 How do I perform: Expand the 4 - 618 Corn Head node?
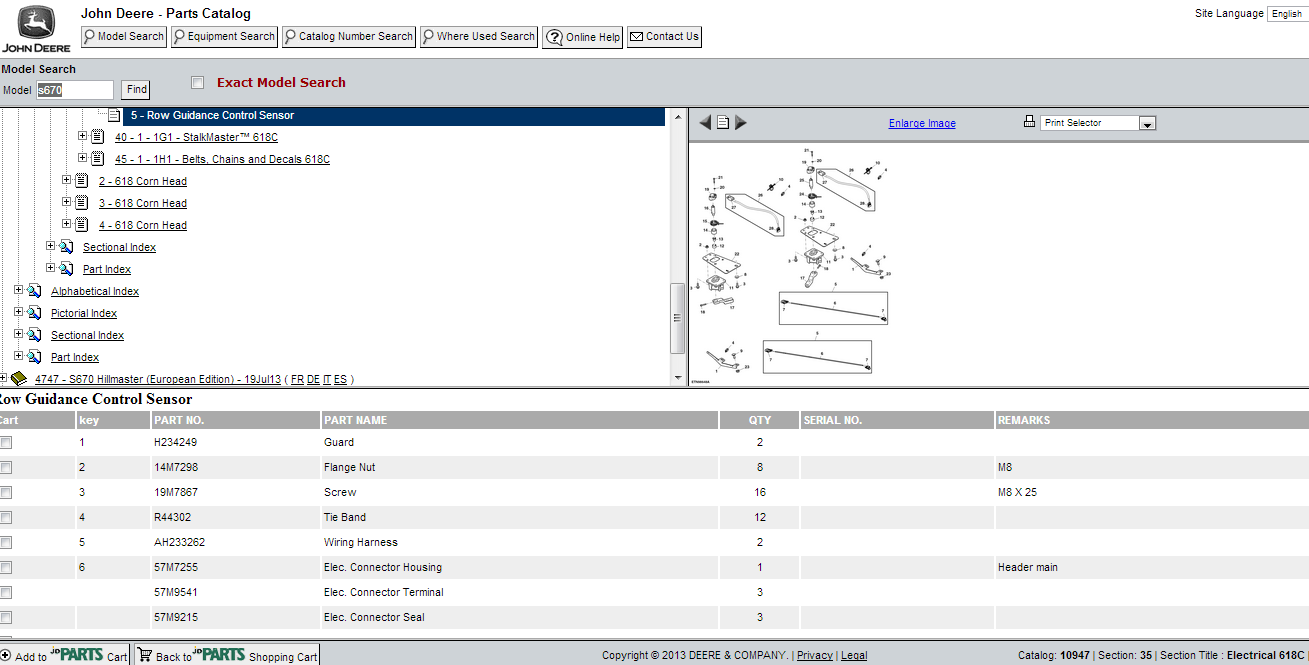(x=67, y=224)
